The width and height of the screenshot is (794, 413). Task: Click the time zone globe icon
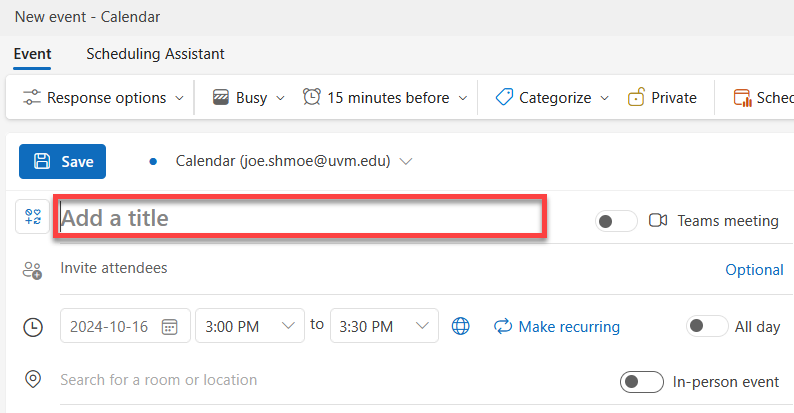pyautogui.click(x=460, y=326)
